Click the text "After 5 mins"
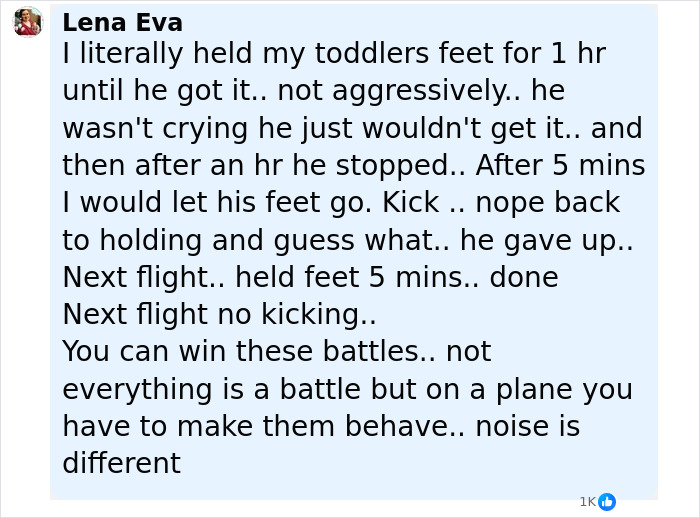This screenshot has height=518, width=700. 560,165
